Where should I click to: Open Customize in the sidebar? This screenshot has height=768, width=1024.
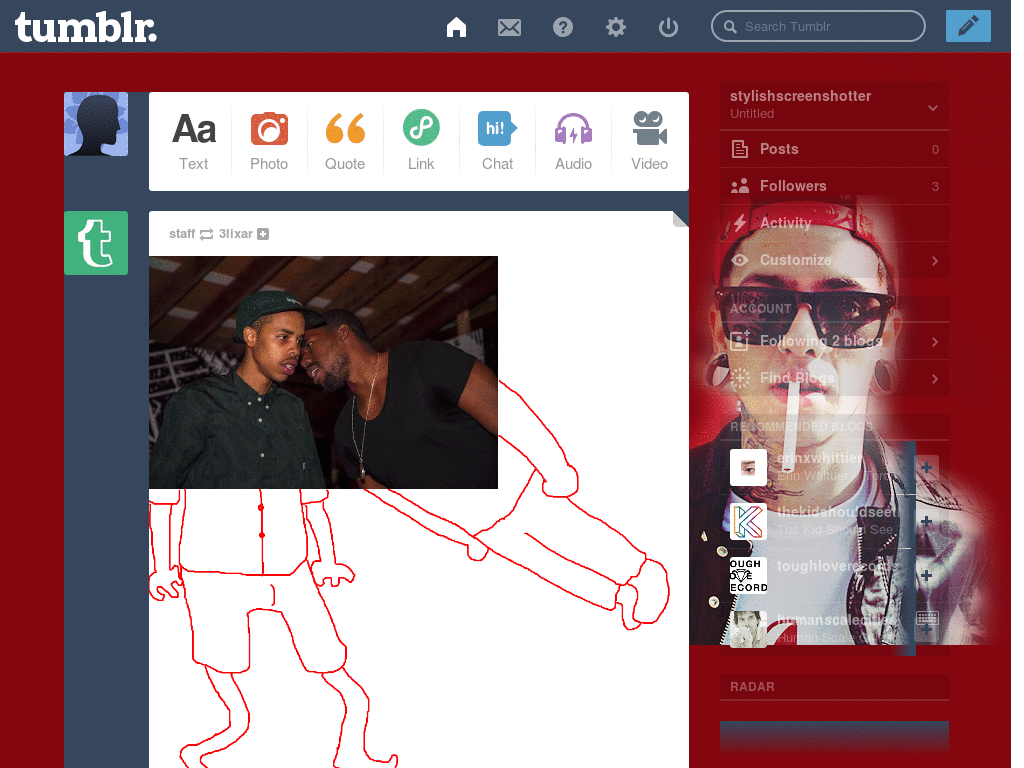tap(834, 260)
